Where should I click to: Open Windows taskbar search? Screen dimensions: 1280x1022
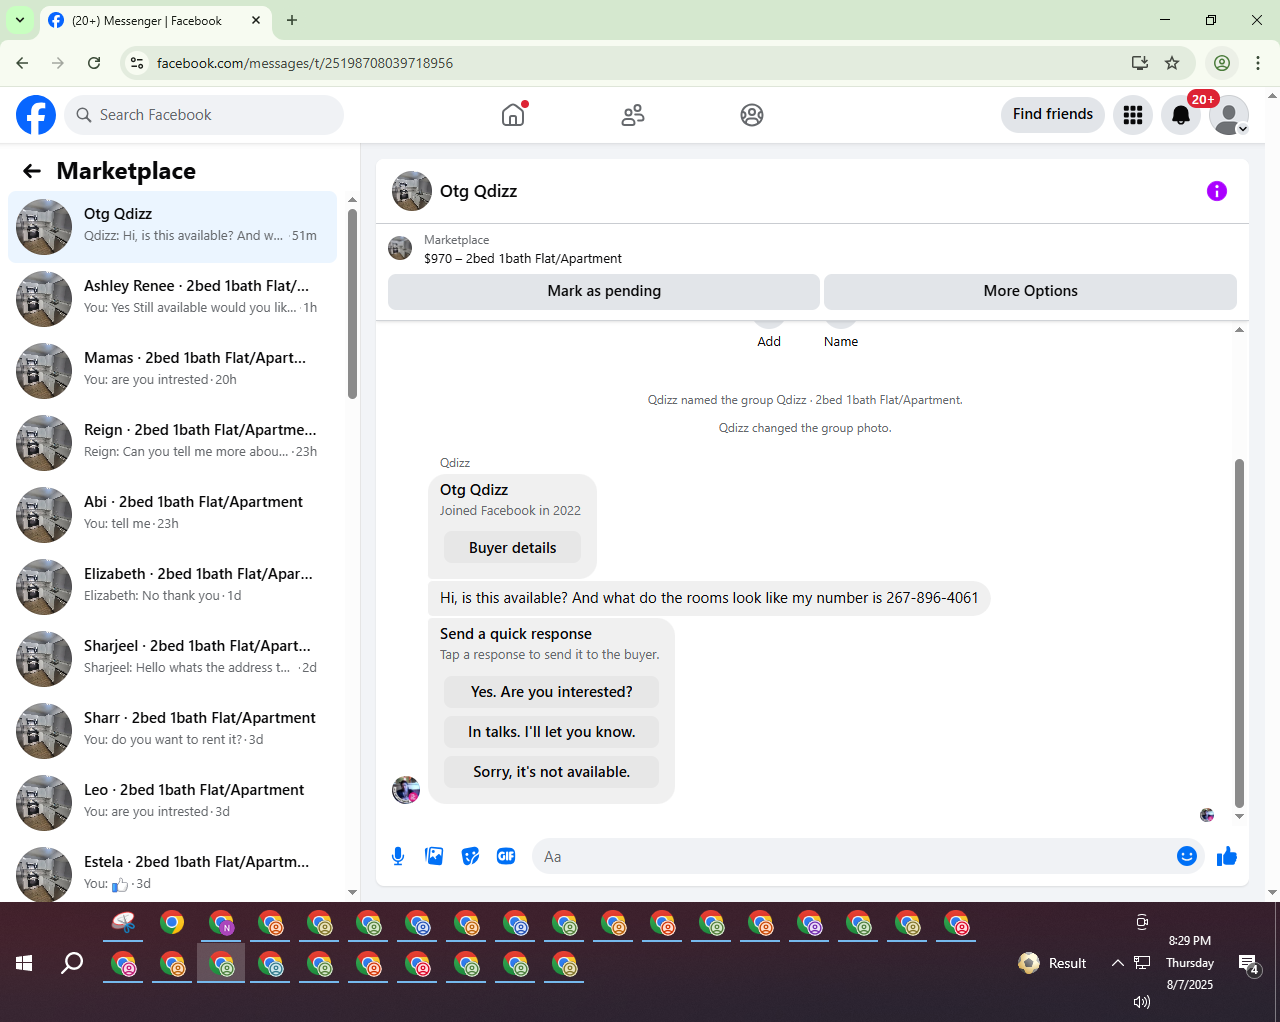[72, 963]
